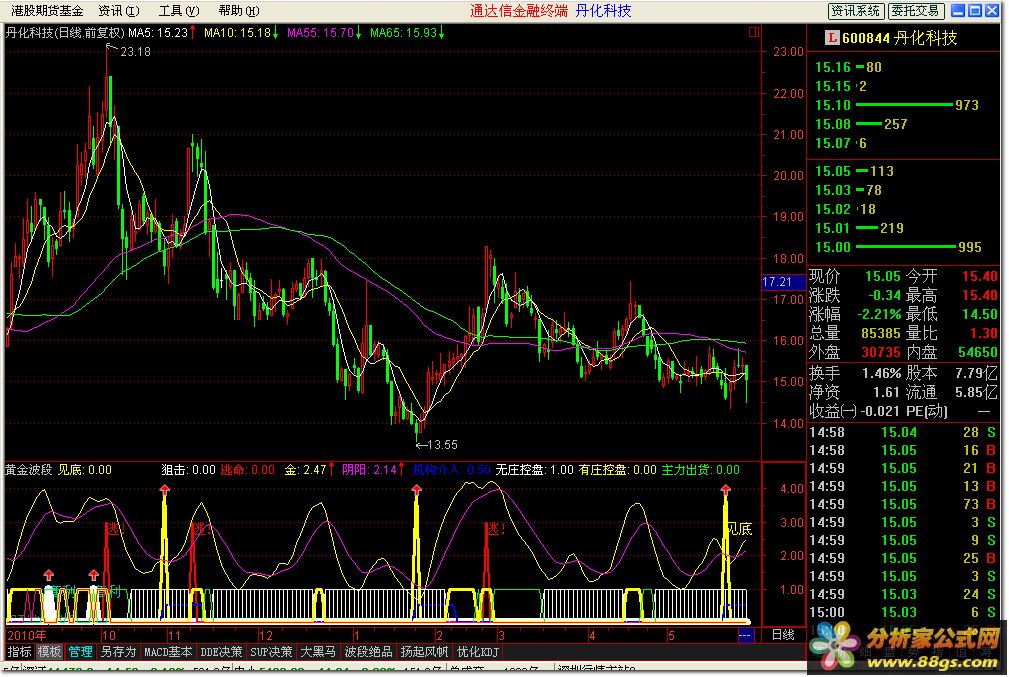This screenshot has width=1009, height=677.
Task: Click the 涨幅 -2.21% value
Action: tap(879, 314)
